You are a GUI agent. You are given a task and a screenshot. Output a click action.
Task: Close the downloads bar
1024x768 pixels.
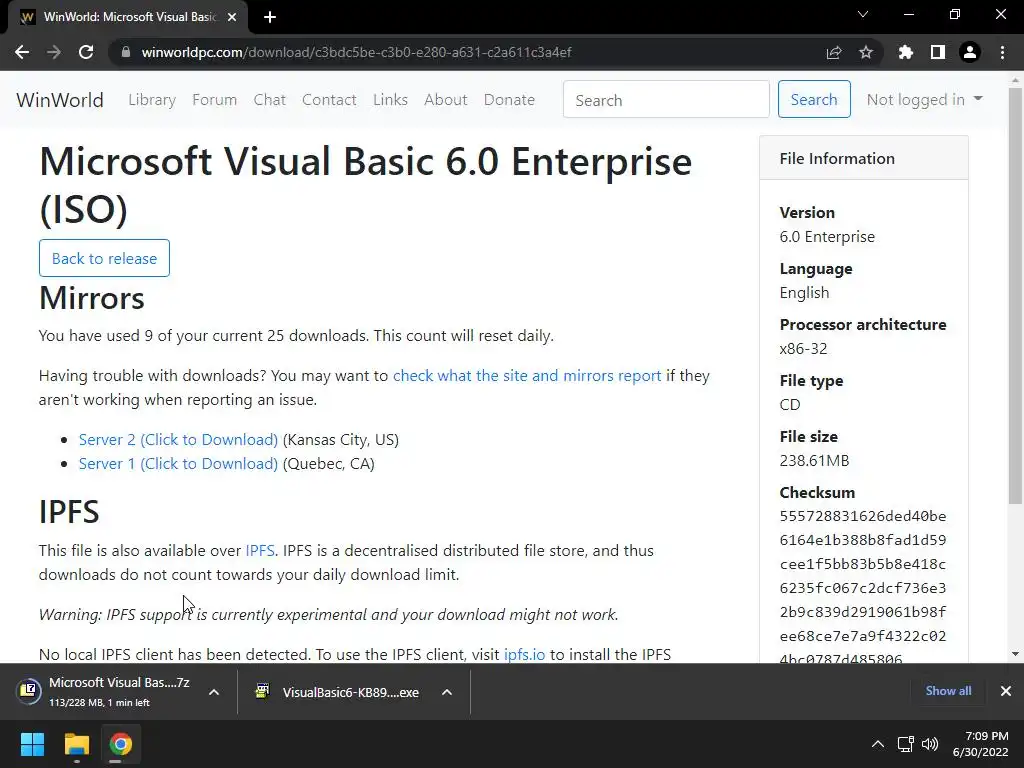tap(1006, 691)
